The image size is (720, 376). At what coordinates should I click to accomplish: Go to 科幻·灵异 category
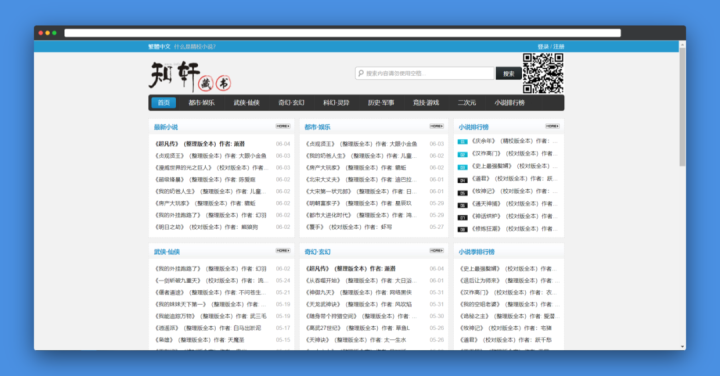pyautogui.click(x=336, y=102)
